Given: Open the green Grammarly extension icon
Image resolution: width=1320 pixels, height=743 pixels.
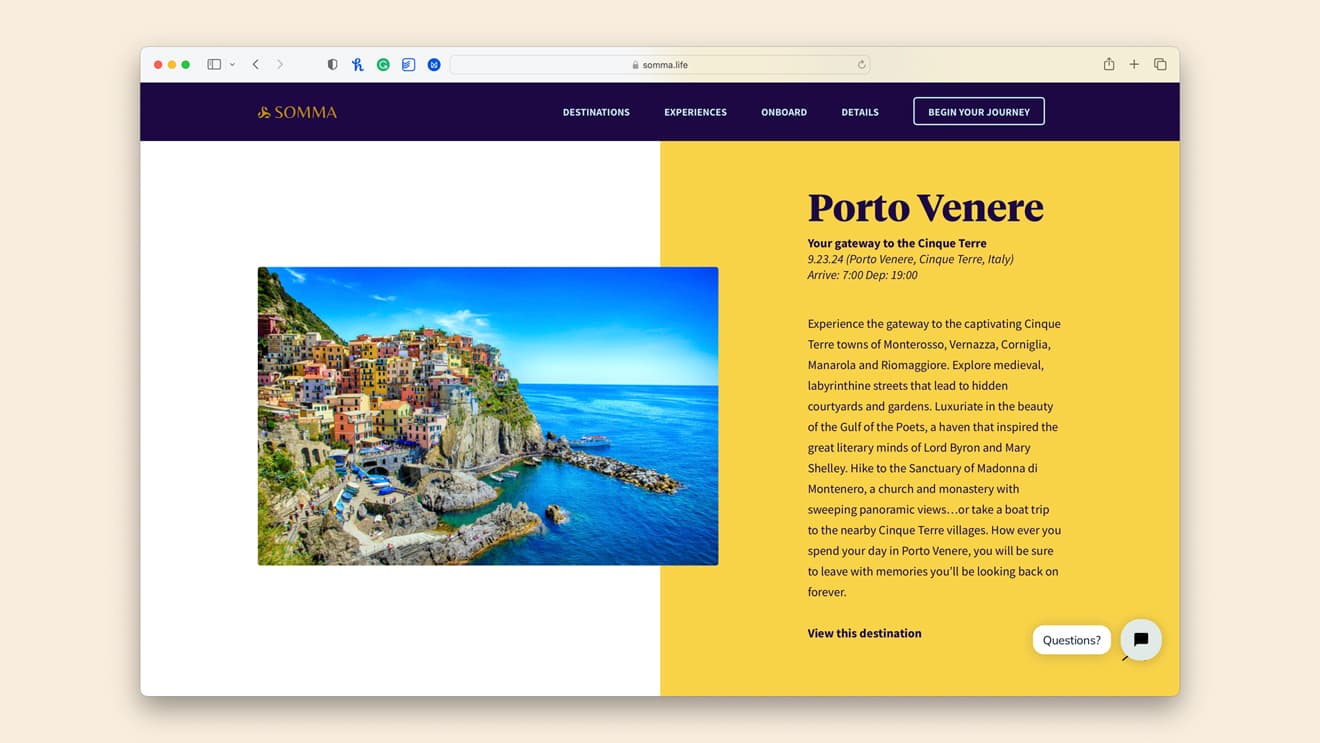Looking at the screenshot, I should point(383,64).
